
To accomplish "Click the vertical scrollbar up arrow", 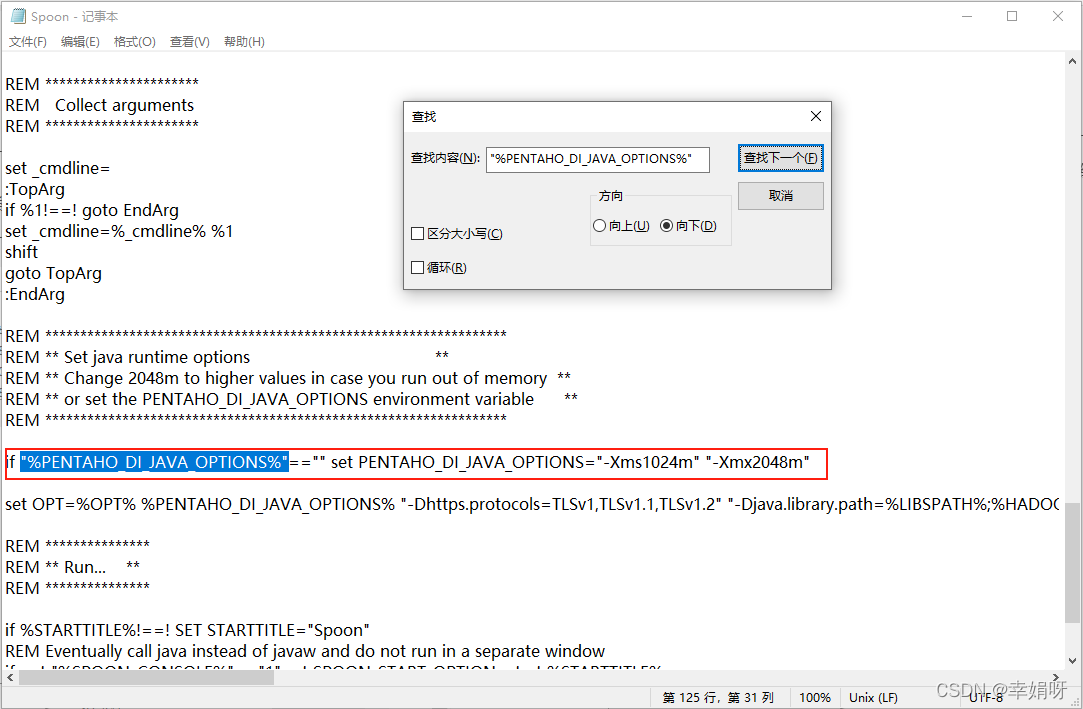I will tap(1073, 61).
